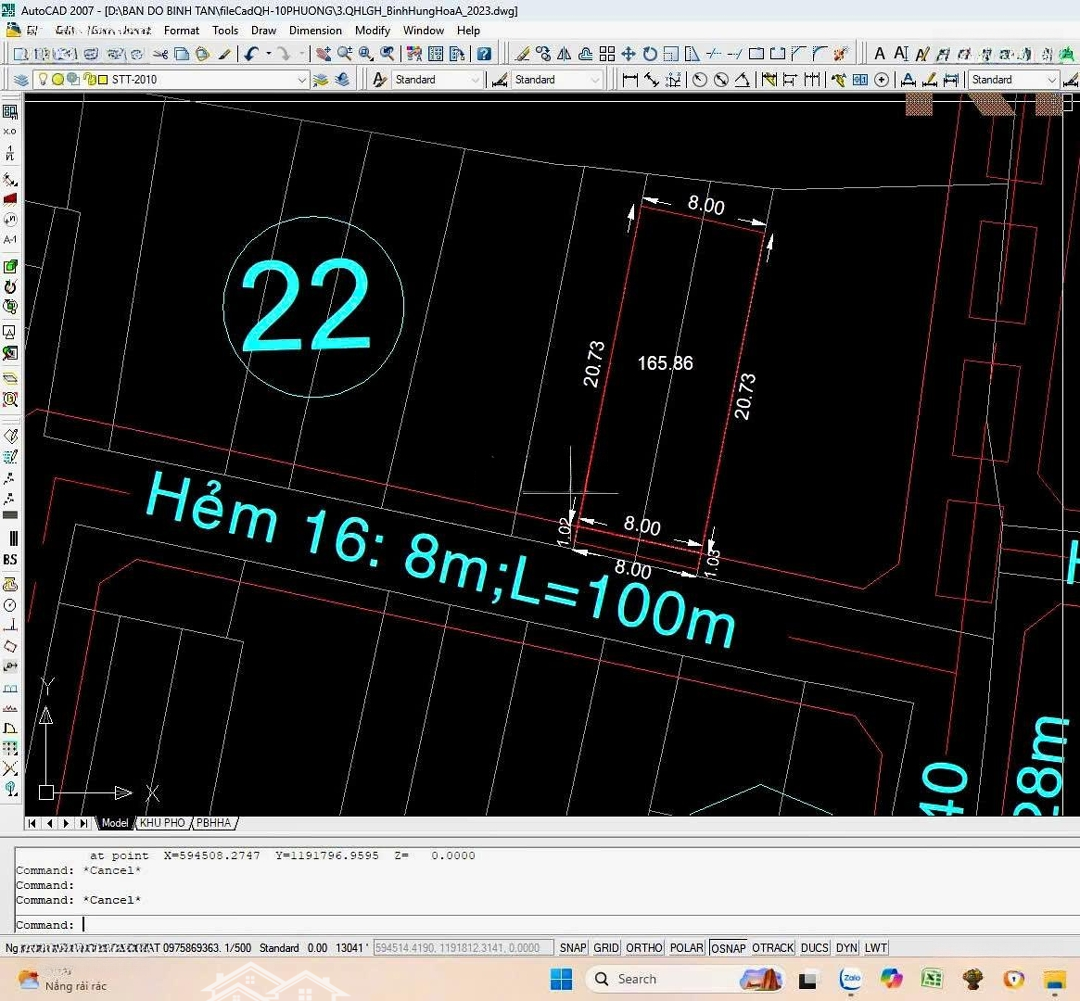Click the Cut scissors icon
The width and height of the screenshot is (1080, 1001).
click(160, 54)
